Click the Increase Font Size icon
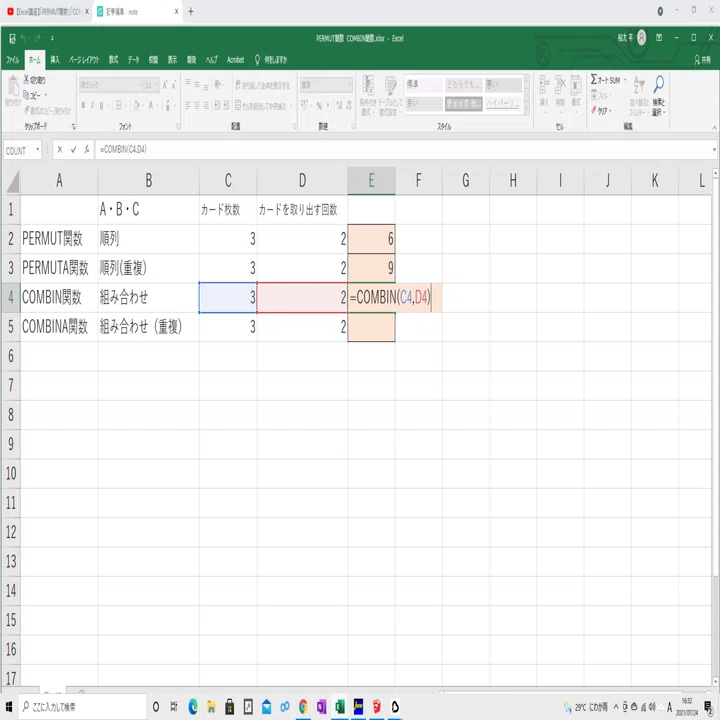Viewport: 720px width, 720px height. pyautogui.click(x=165, y=85)
